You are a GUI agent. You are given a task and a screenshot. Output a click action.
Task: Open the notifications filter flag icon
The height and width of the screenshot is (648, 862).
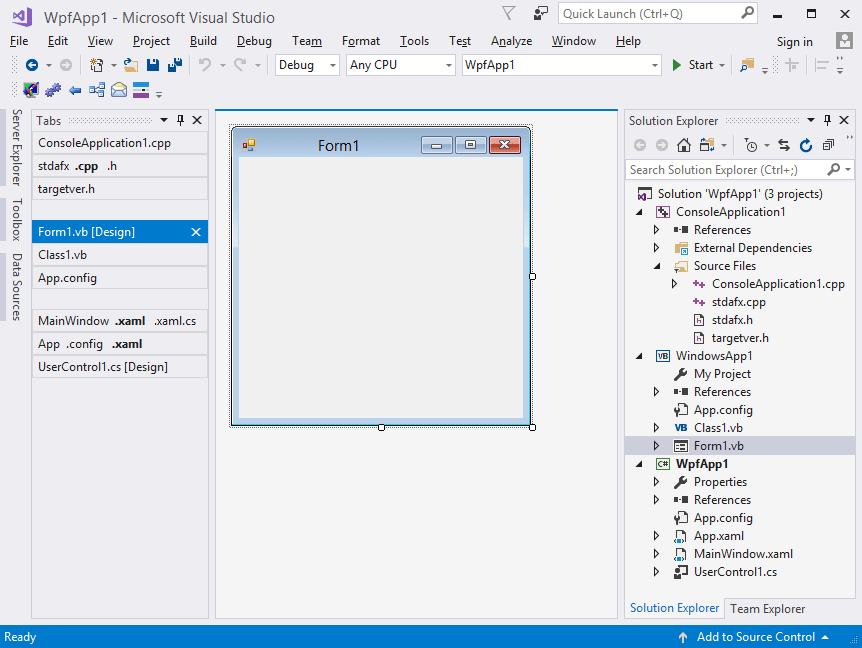tap(509, 14)
